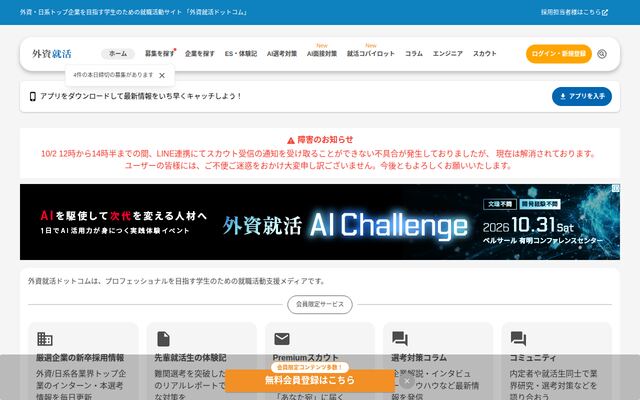Open the 外資就活 AI Challenge banner
This screenshot has height=400, width=640.
tap(320, 222)
